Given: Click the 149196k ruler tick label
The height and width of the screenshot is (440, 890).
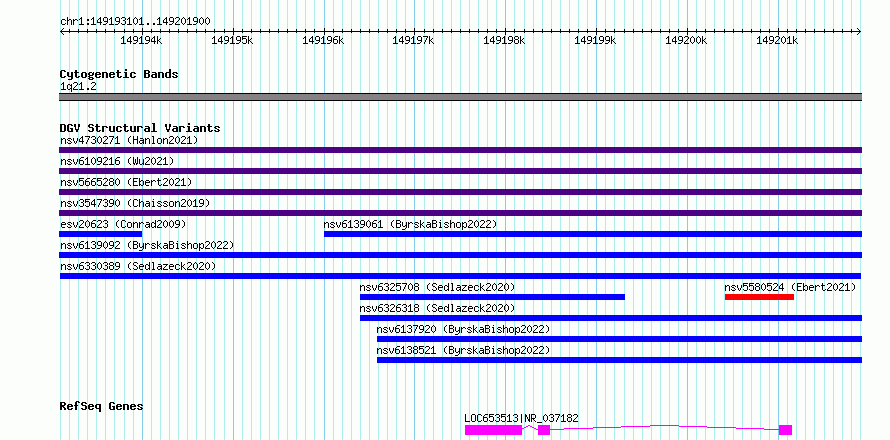Looking at the screenshot, I should 323,40.
